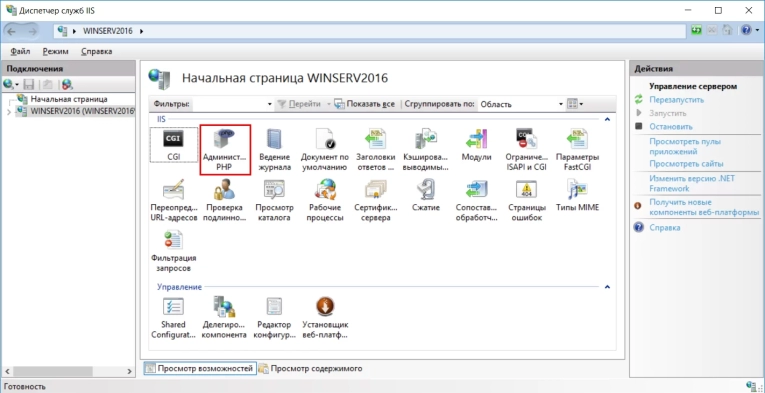Switch to Просмотр возможностей tab
Viewport: 765px width, 393px height.
(x=200, y=368)
